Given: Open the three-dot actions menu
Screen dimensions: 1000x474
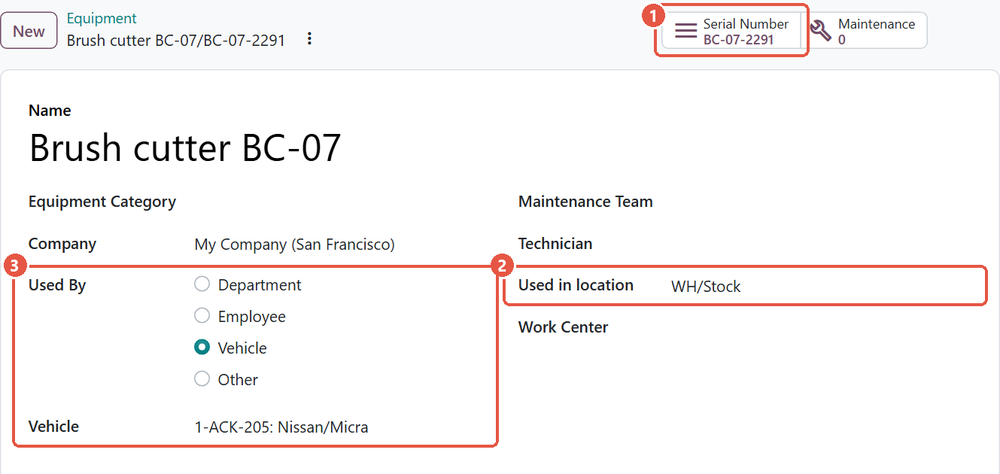Looking at the screenshot, I should click(309, 39).
